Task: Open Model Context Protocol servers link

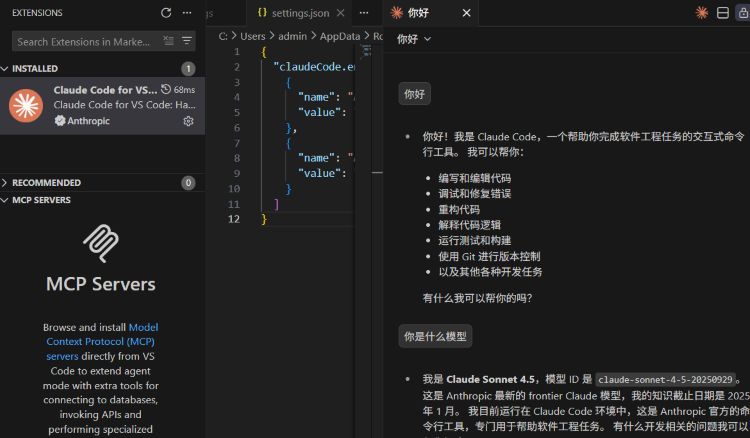Action: pos(101,341)
